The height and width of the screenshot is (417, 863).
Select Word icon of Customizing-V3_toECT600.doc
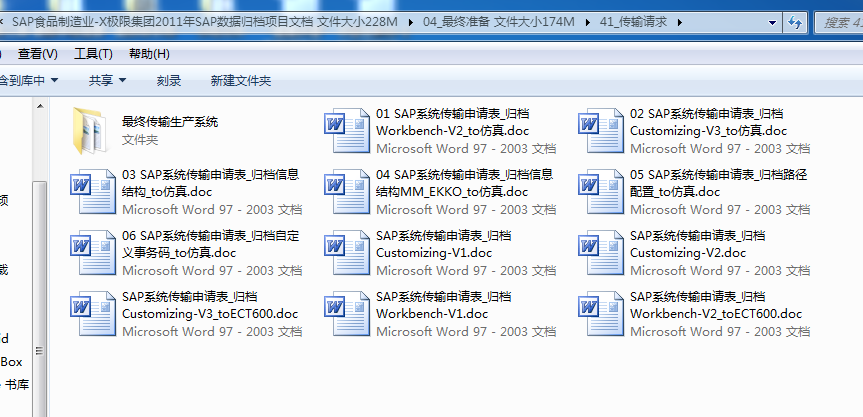click(93, 314)
